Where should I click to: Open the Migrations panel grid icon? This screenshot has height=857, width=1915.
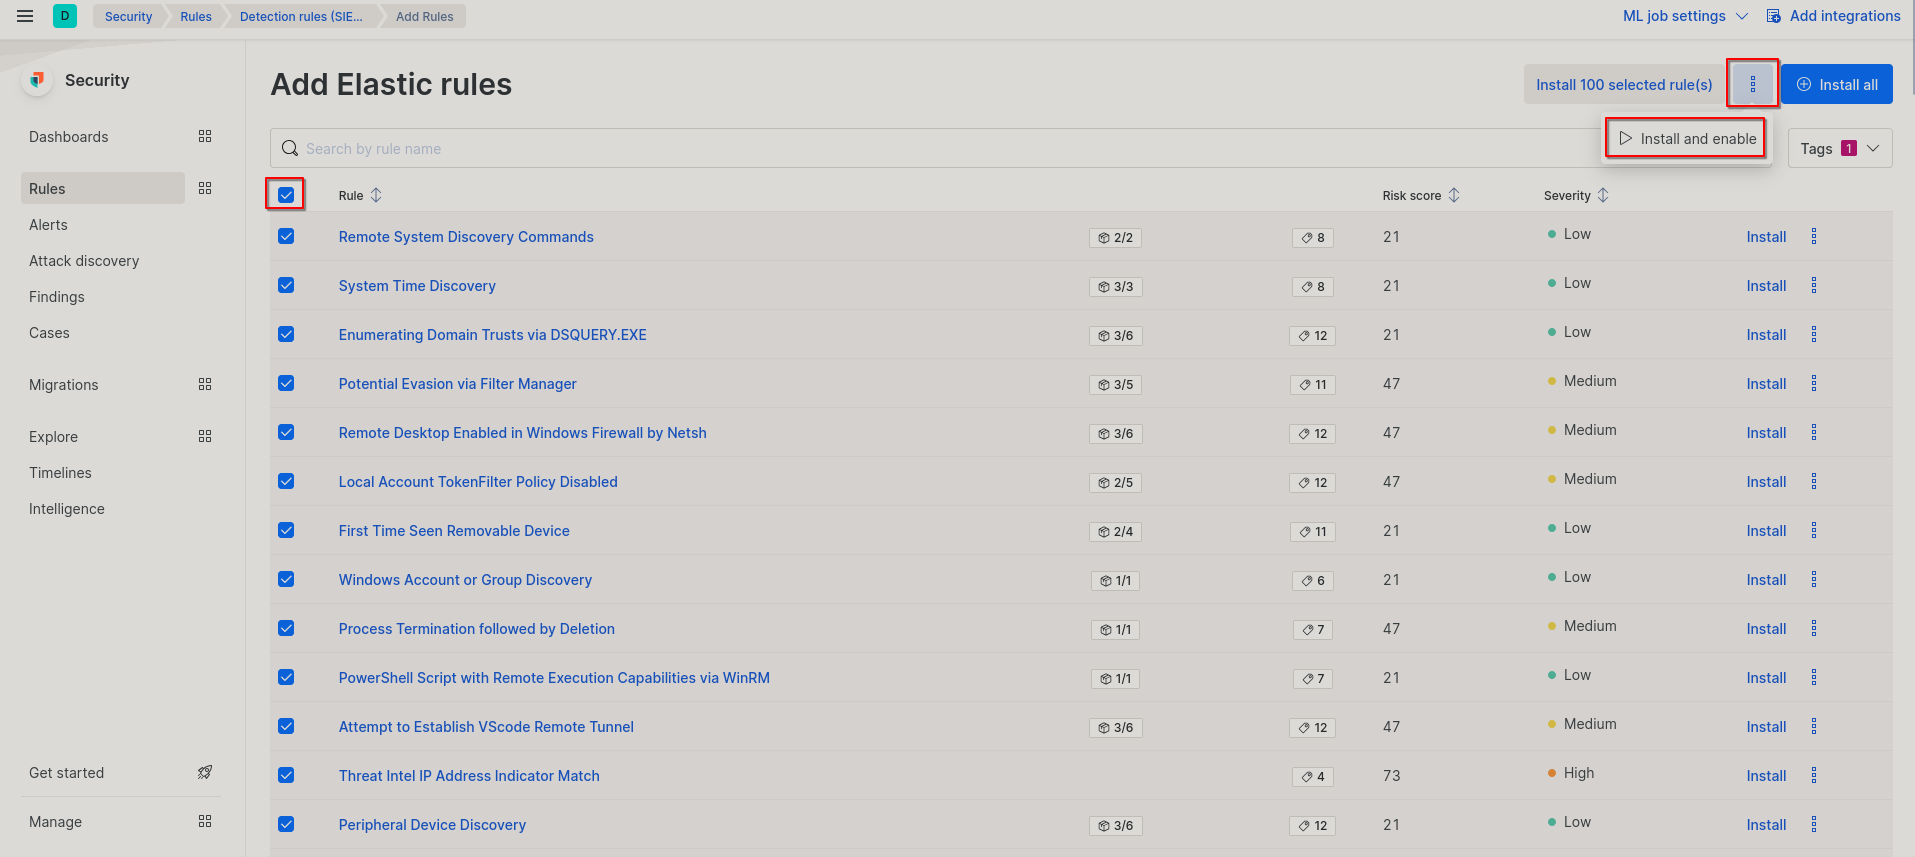point(205,384)
